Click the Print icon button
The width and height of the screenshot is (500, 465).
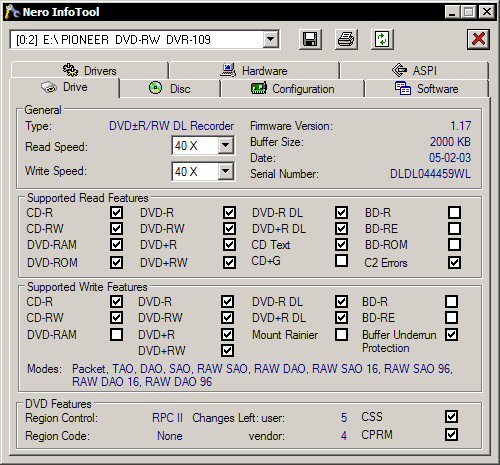[x=346, y=40]
